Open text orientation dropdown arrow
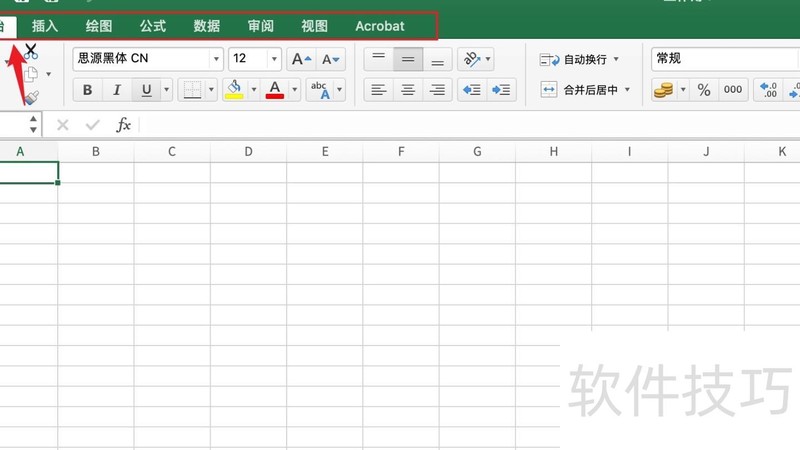800x450 pixels. [488, 59]
